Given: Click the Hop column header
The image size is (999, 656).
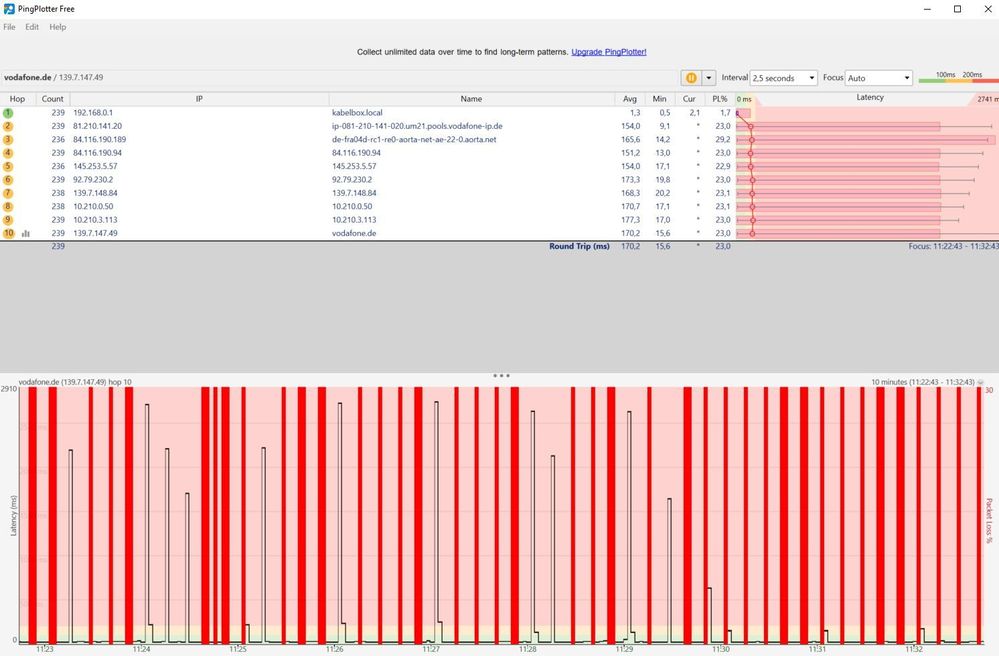Looking at the screenshot, I should (x=17, y=99).
